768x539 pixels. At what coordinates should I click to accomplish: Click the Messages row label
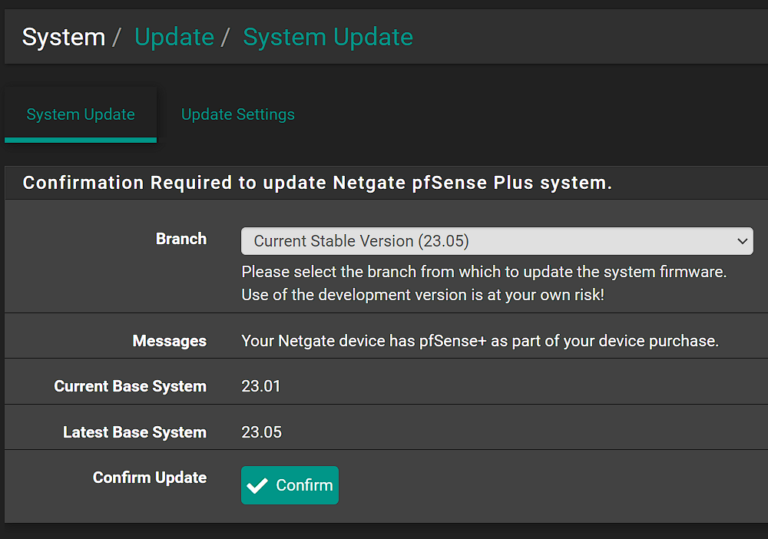click(x=169, y=341)
